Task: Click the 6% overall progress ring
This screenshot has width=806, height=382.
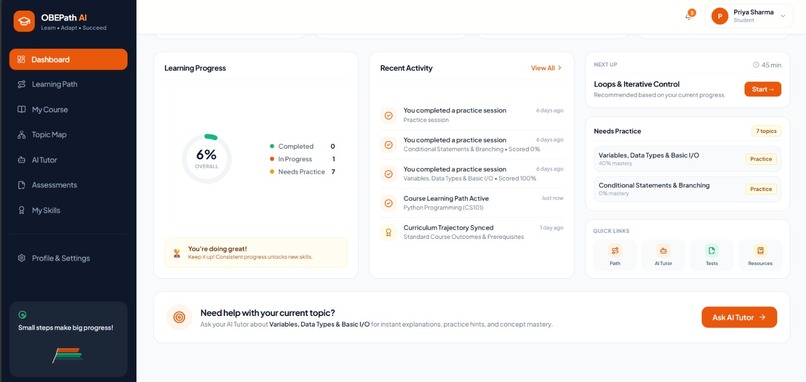Action: (x=207, y=158)
